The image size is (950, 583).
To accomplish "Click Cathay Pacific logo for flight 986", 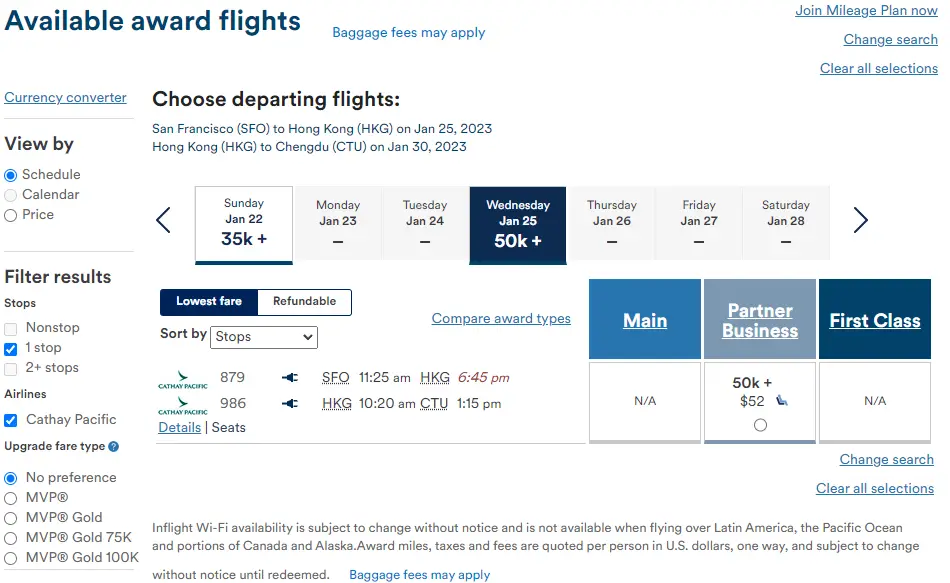I will (x=182, y=405).
